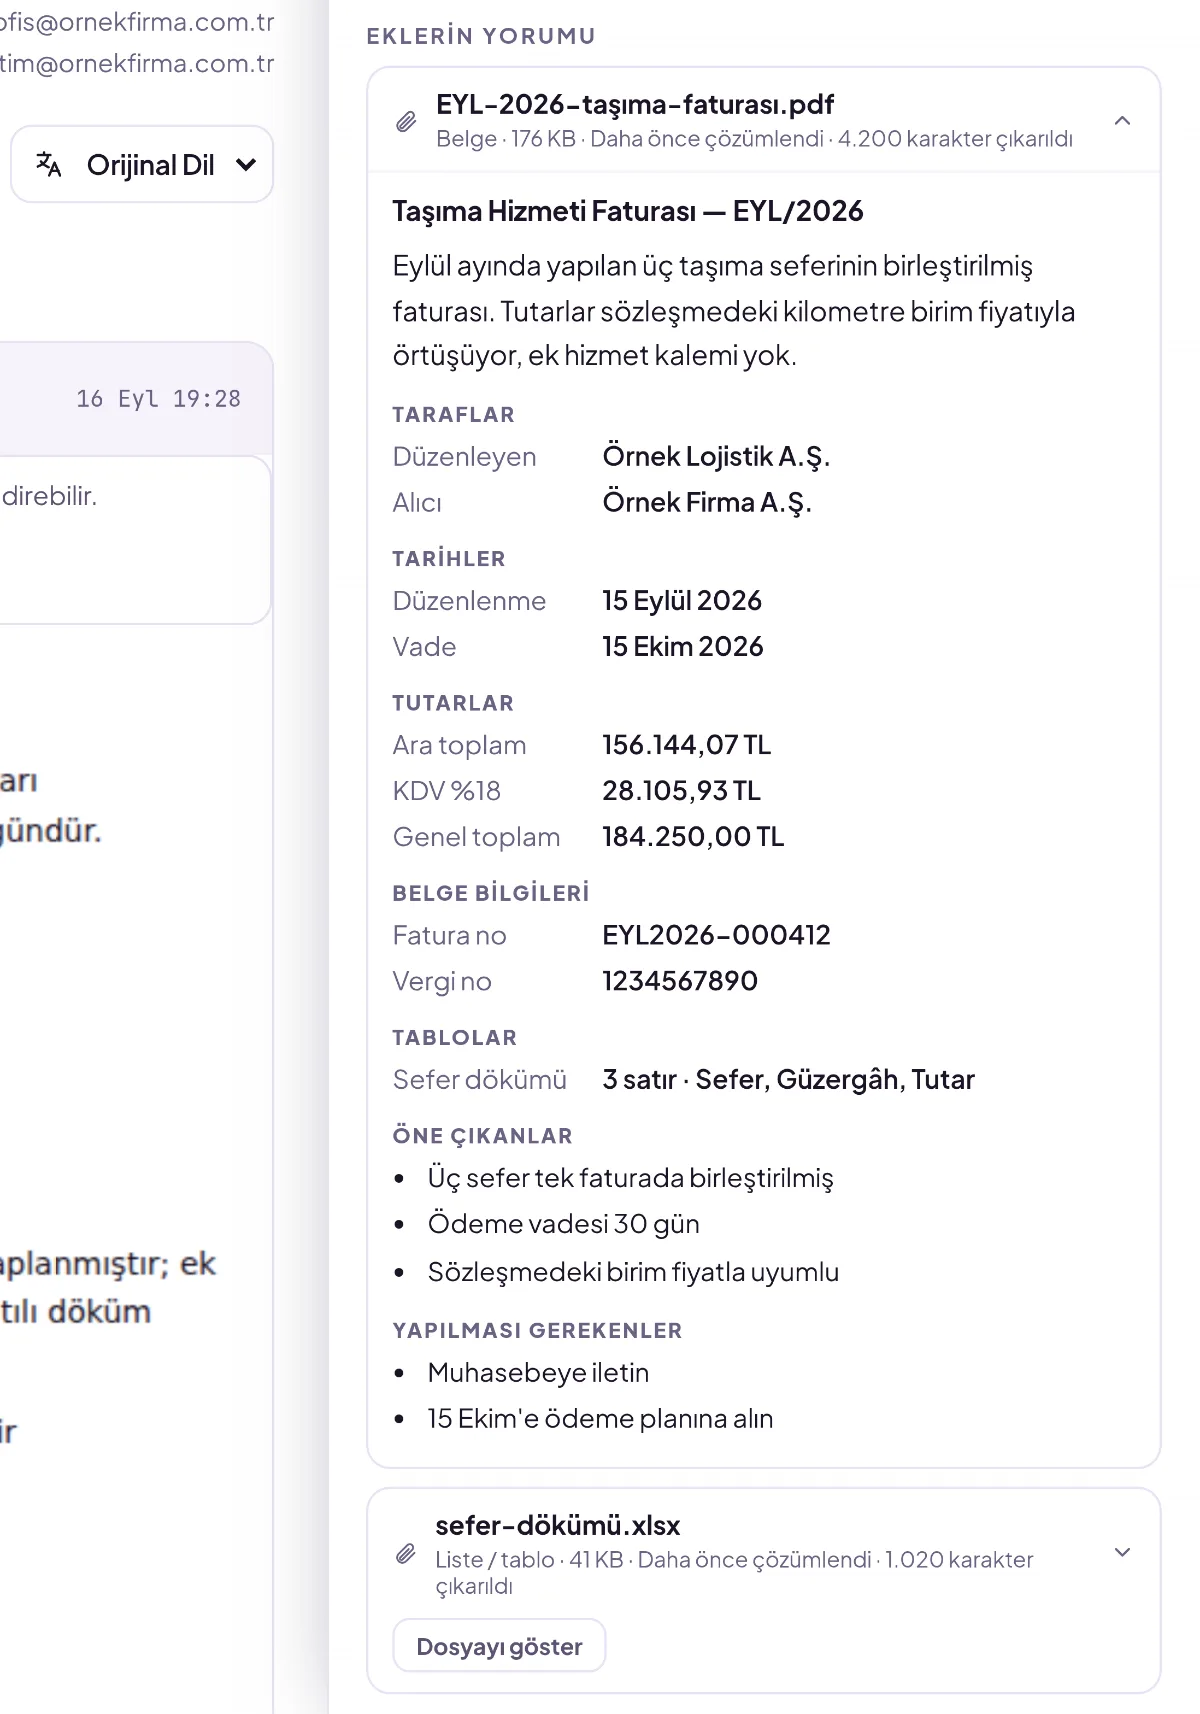The width and height of the screenshot is (1200, 1714).
Task: Click the Dosyayı göster button
Action: point(499,1646)
